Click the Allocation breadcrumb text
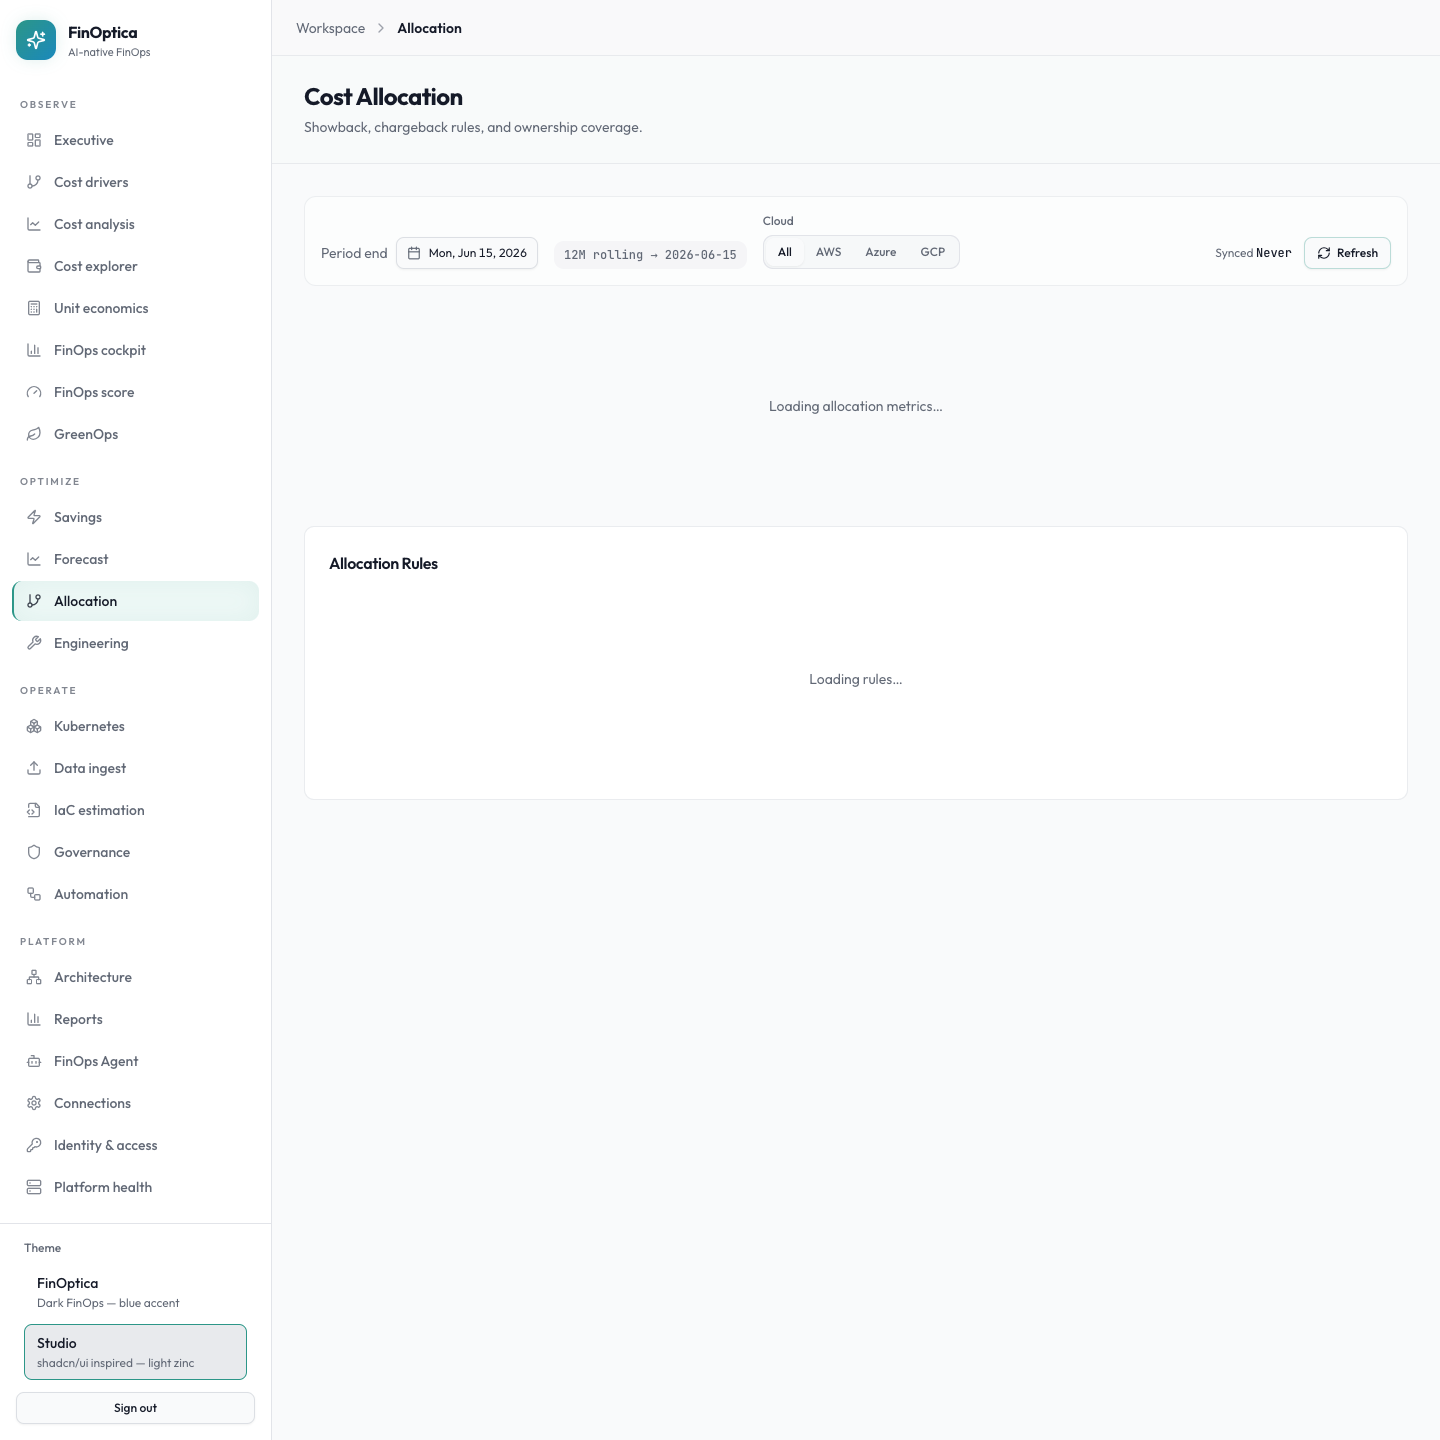Image resolution: width=1440 pixels, height=1440 pixels. click(x=429, y=28)
